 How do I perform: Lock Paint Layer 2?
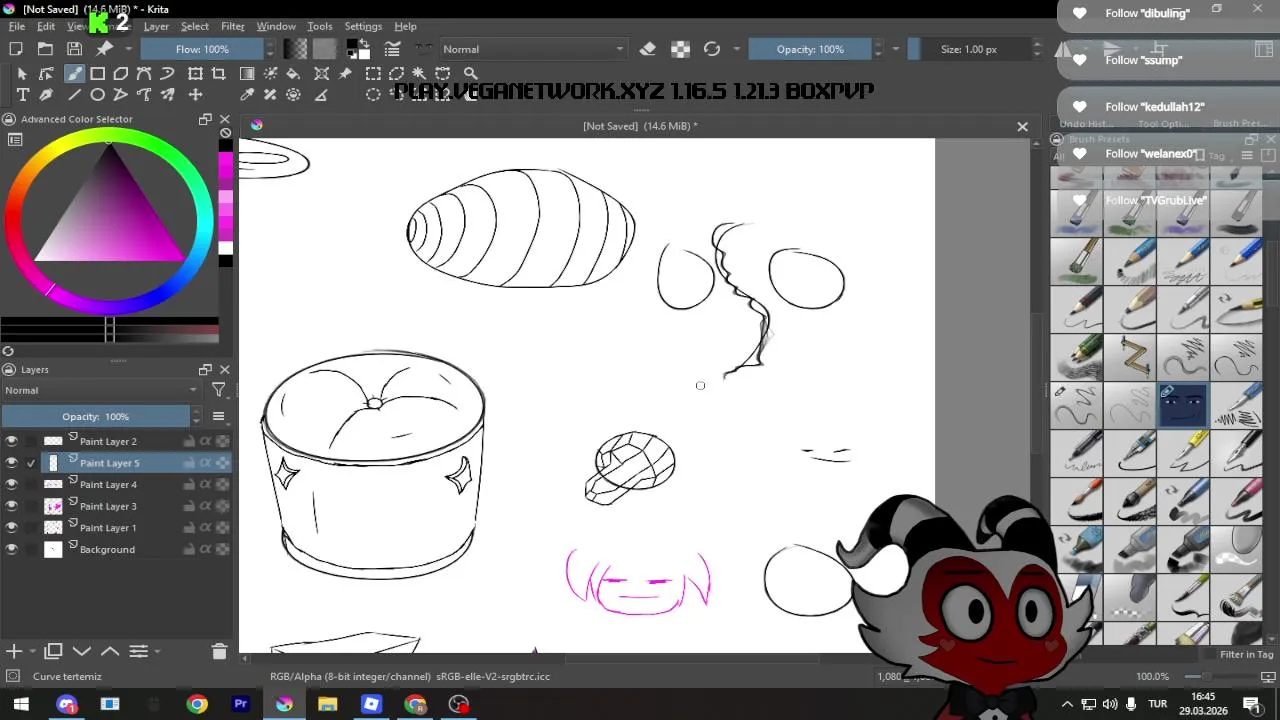(x=188, y=441)
